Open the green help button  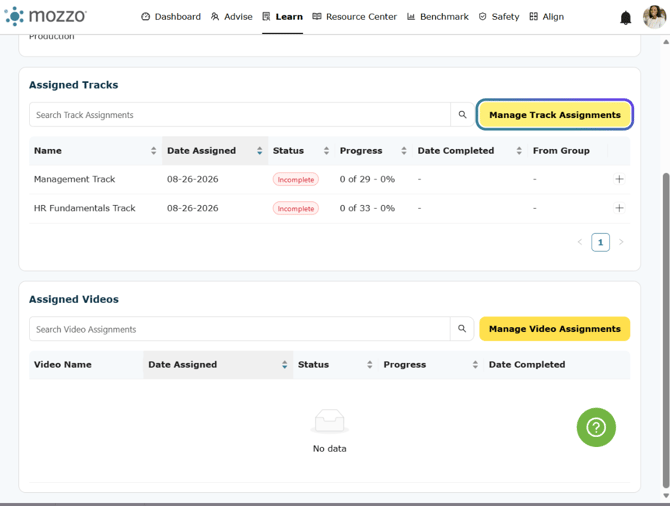click(x=596, y=427)
